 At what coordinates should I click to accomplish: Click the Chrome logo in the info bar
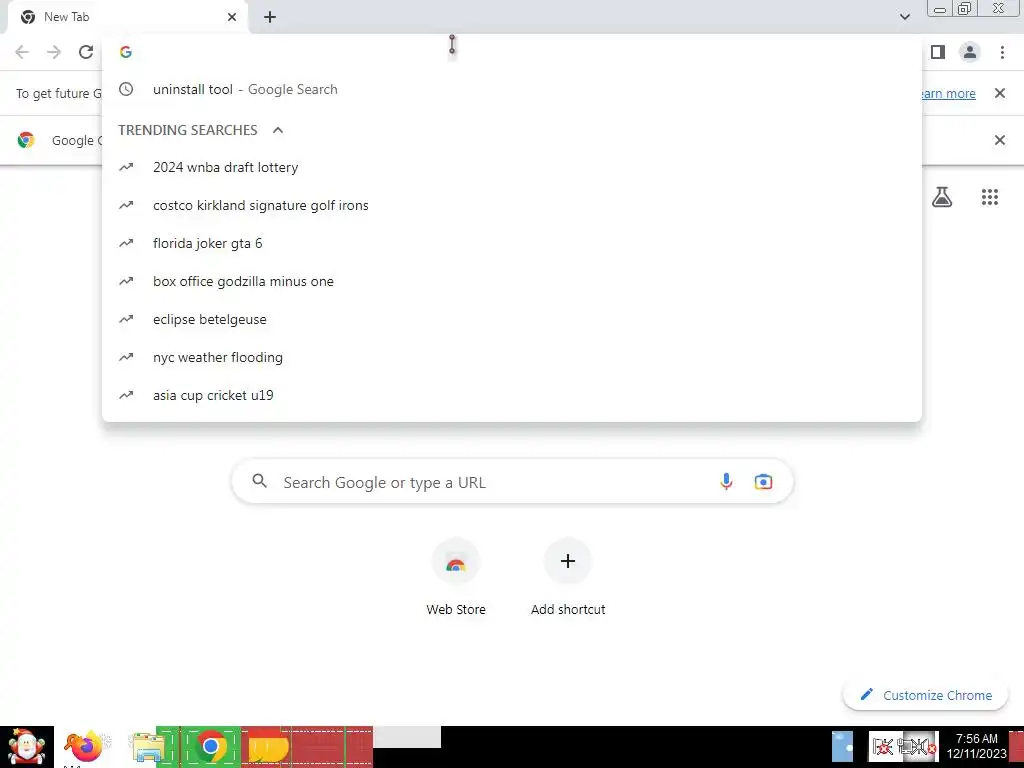26,140
